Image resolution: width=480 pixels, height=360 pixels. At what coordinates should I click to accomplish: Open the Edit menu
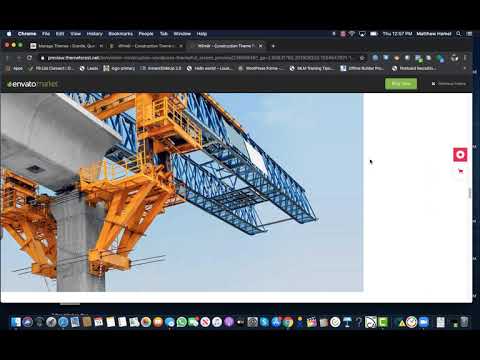click(x=60, y=34)
